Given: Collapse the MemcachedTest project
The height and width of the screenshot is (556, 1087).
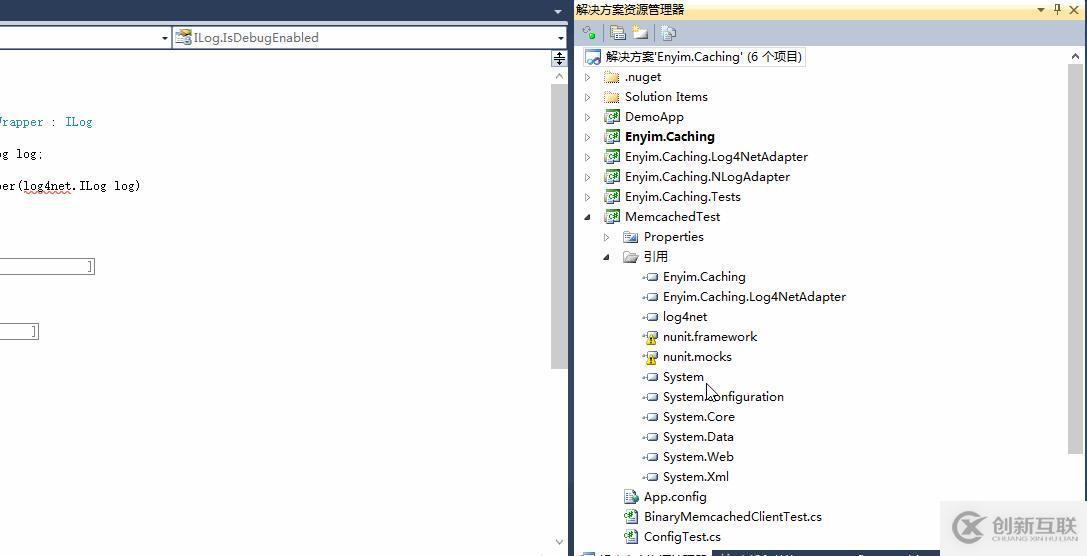Looking at the screenshot, I should pos(588,217).
